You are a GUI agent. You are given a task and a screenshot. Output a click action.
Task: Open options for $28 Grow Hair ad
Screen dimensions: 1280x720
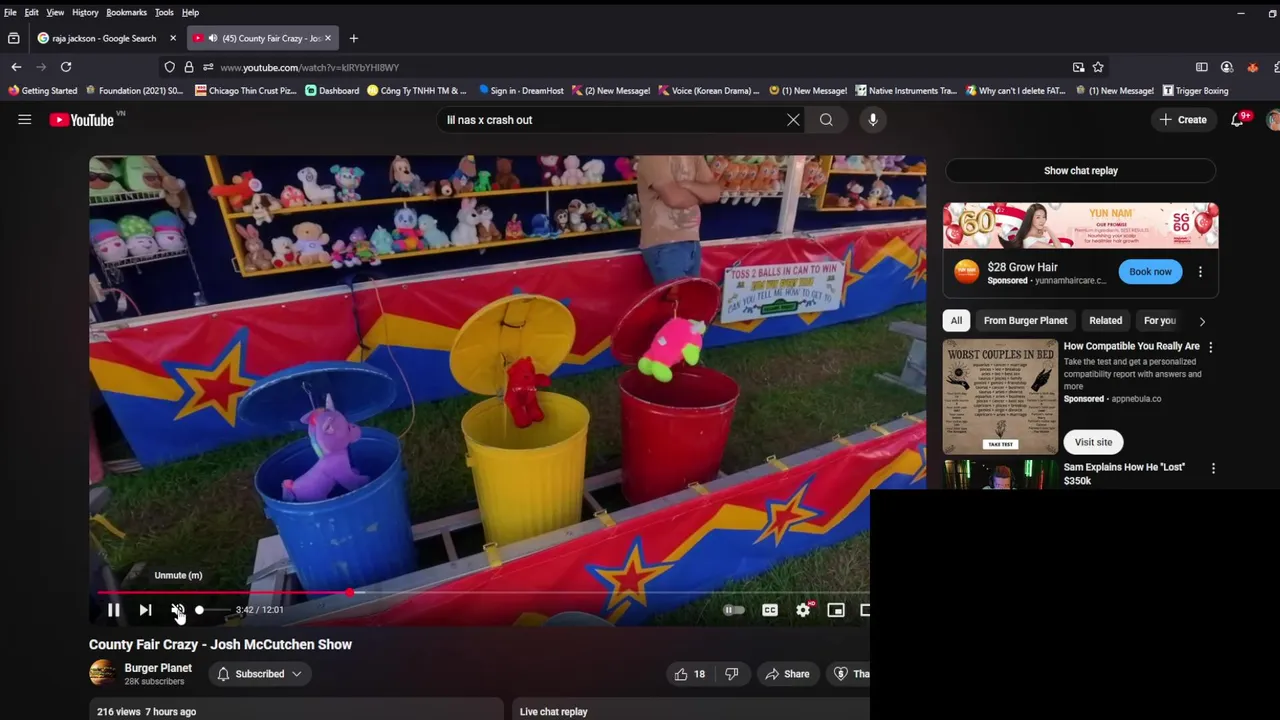click(x=1200, y=272)
